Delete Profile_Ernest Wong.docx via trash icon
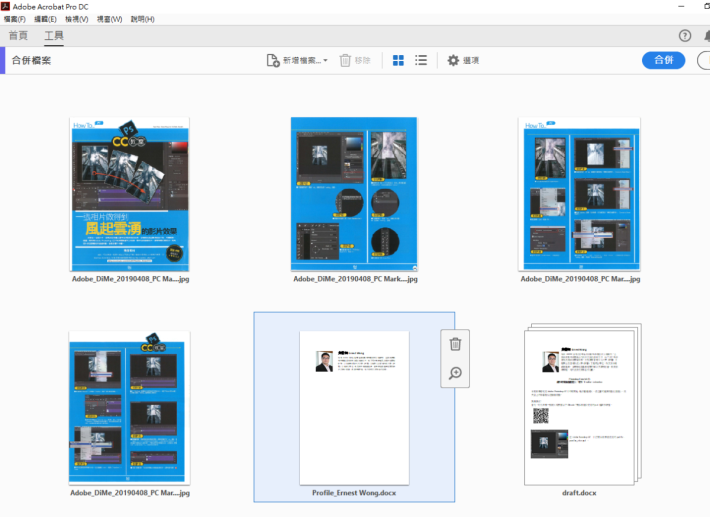This screenshot has height=517, width=710. (x=455, y=344)
